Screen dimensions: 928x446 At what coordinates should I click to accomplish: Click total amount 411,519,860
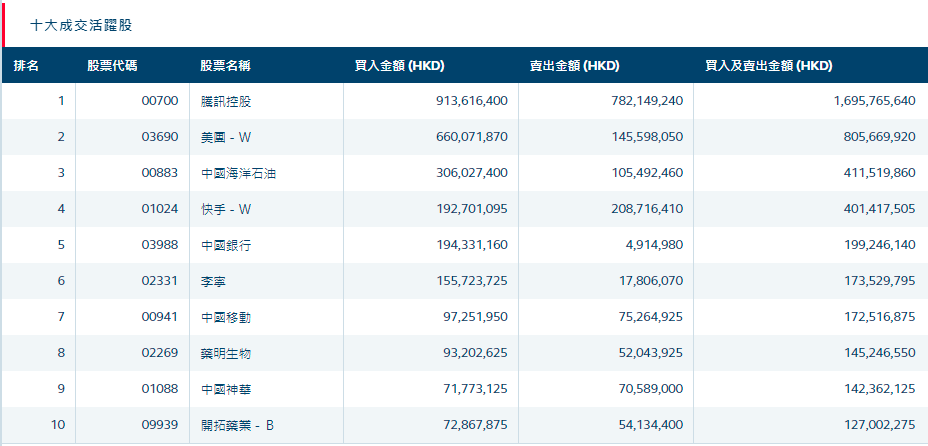click(879, 173)
